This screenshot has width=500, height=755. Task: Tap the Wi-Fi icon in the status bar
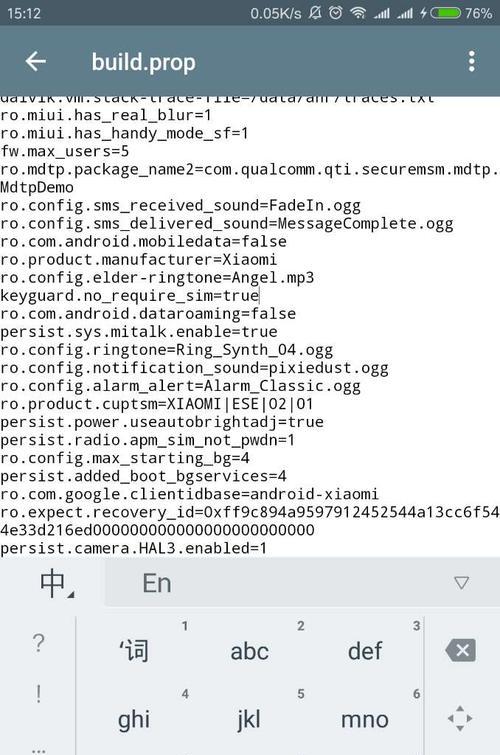[358, 13]
